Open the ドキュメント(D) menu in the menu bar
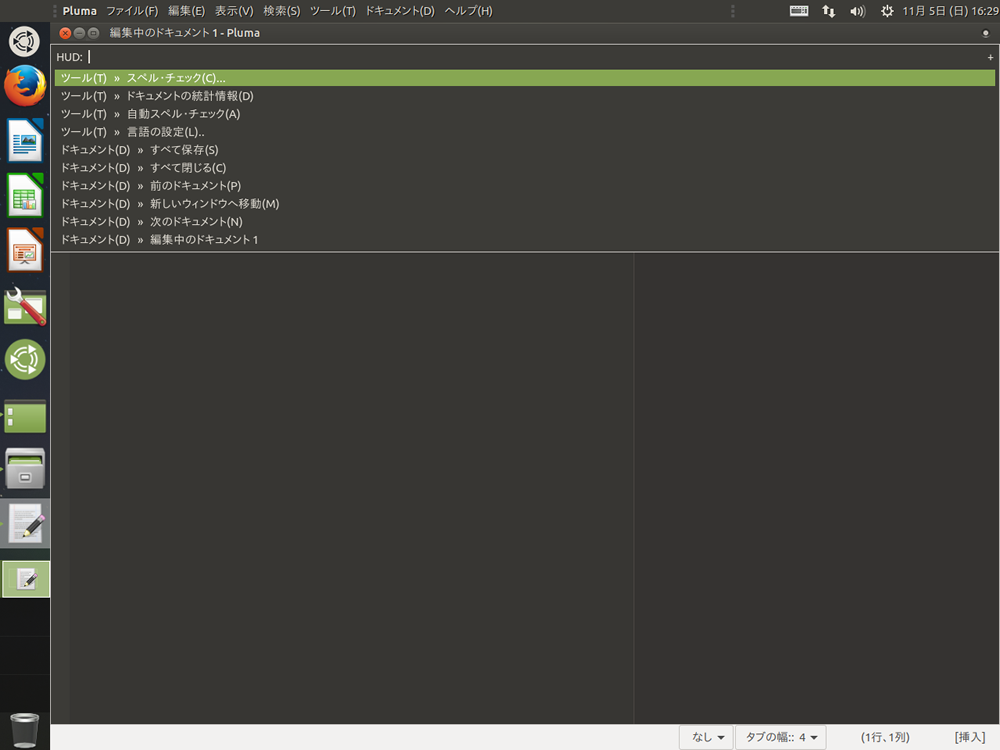Image resolution: width=1000 pixels, height=750 pixels. coord(399,11)
